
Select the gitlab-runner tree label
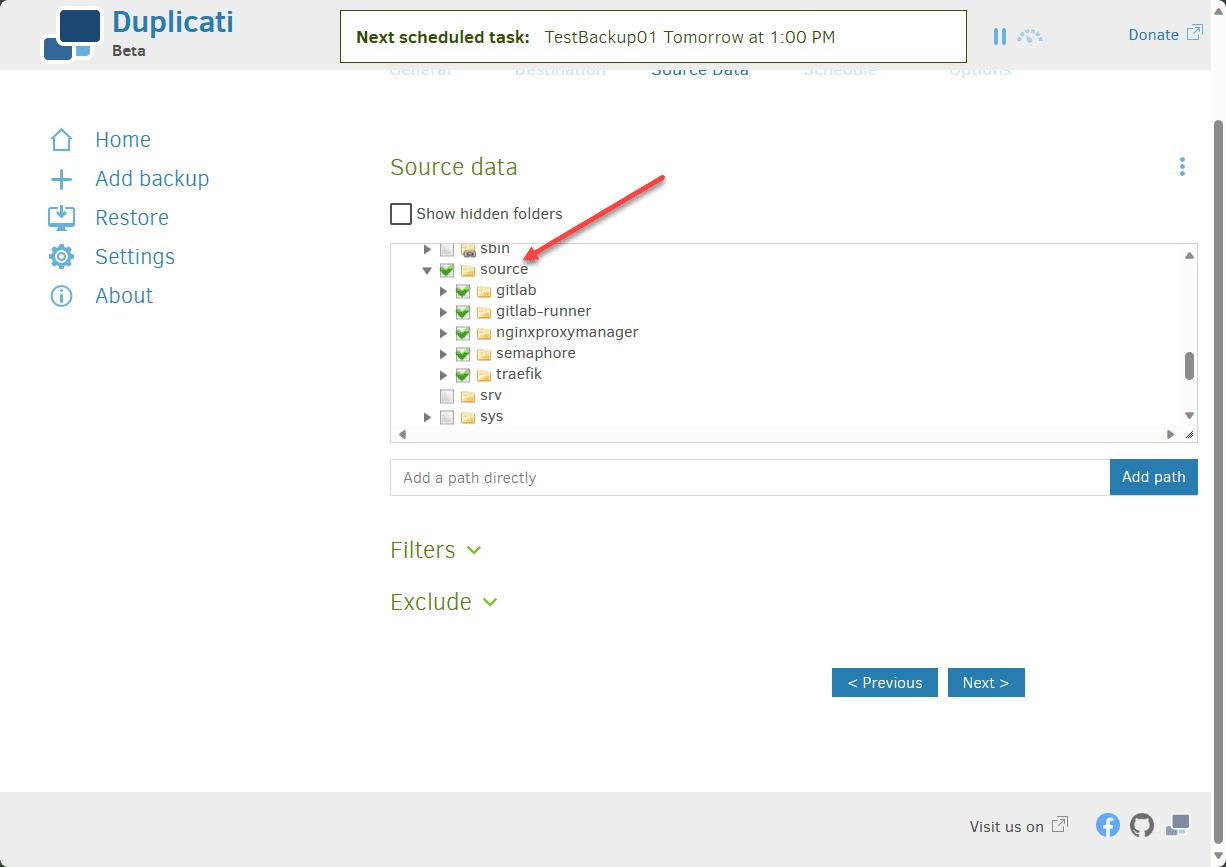pyautogui.click(x=544, y=311)
